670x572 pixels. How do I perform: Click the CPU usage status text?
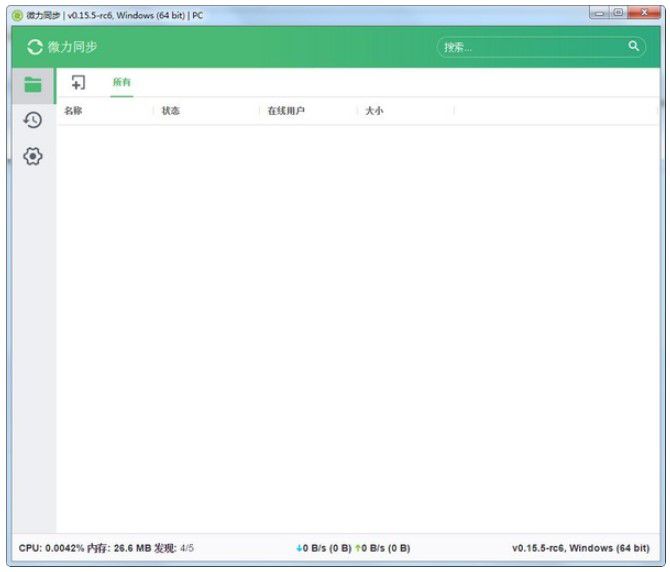(51, 548)
